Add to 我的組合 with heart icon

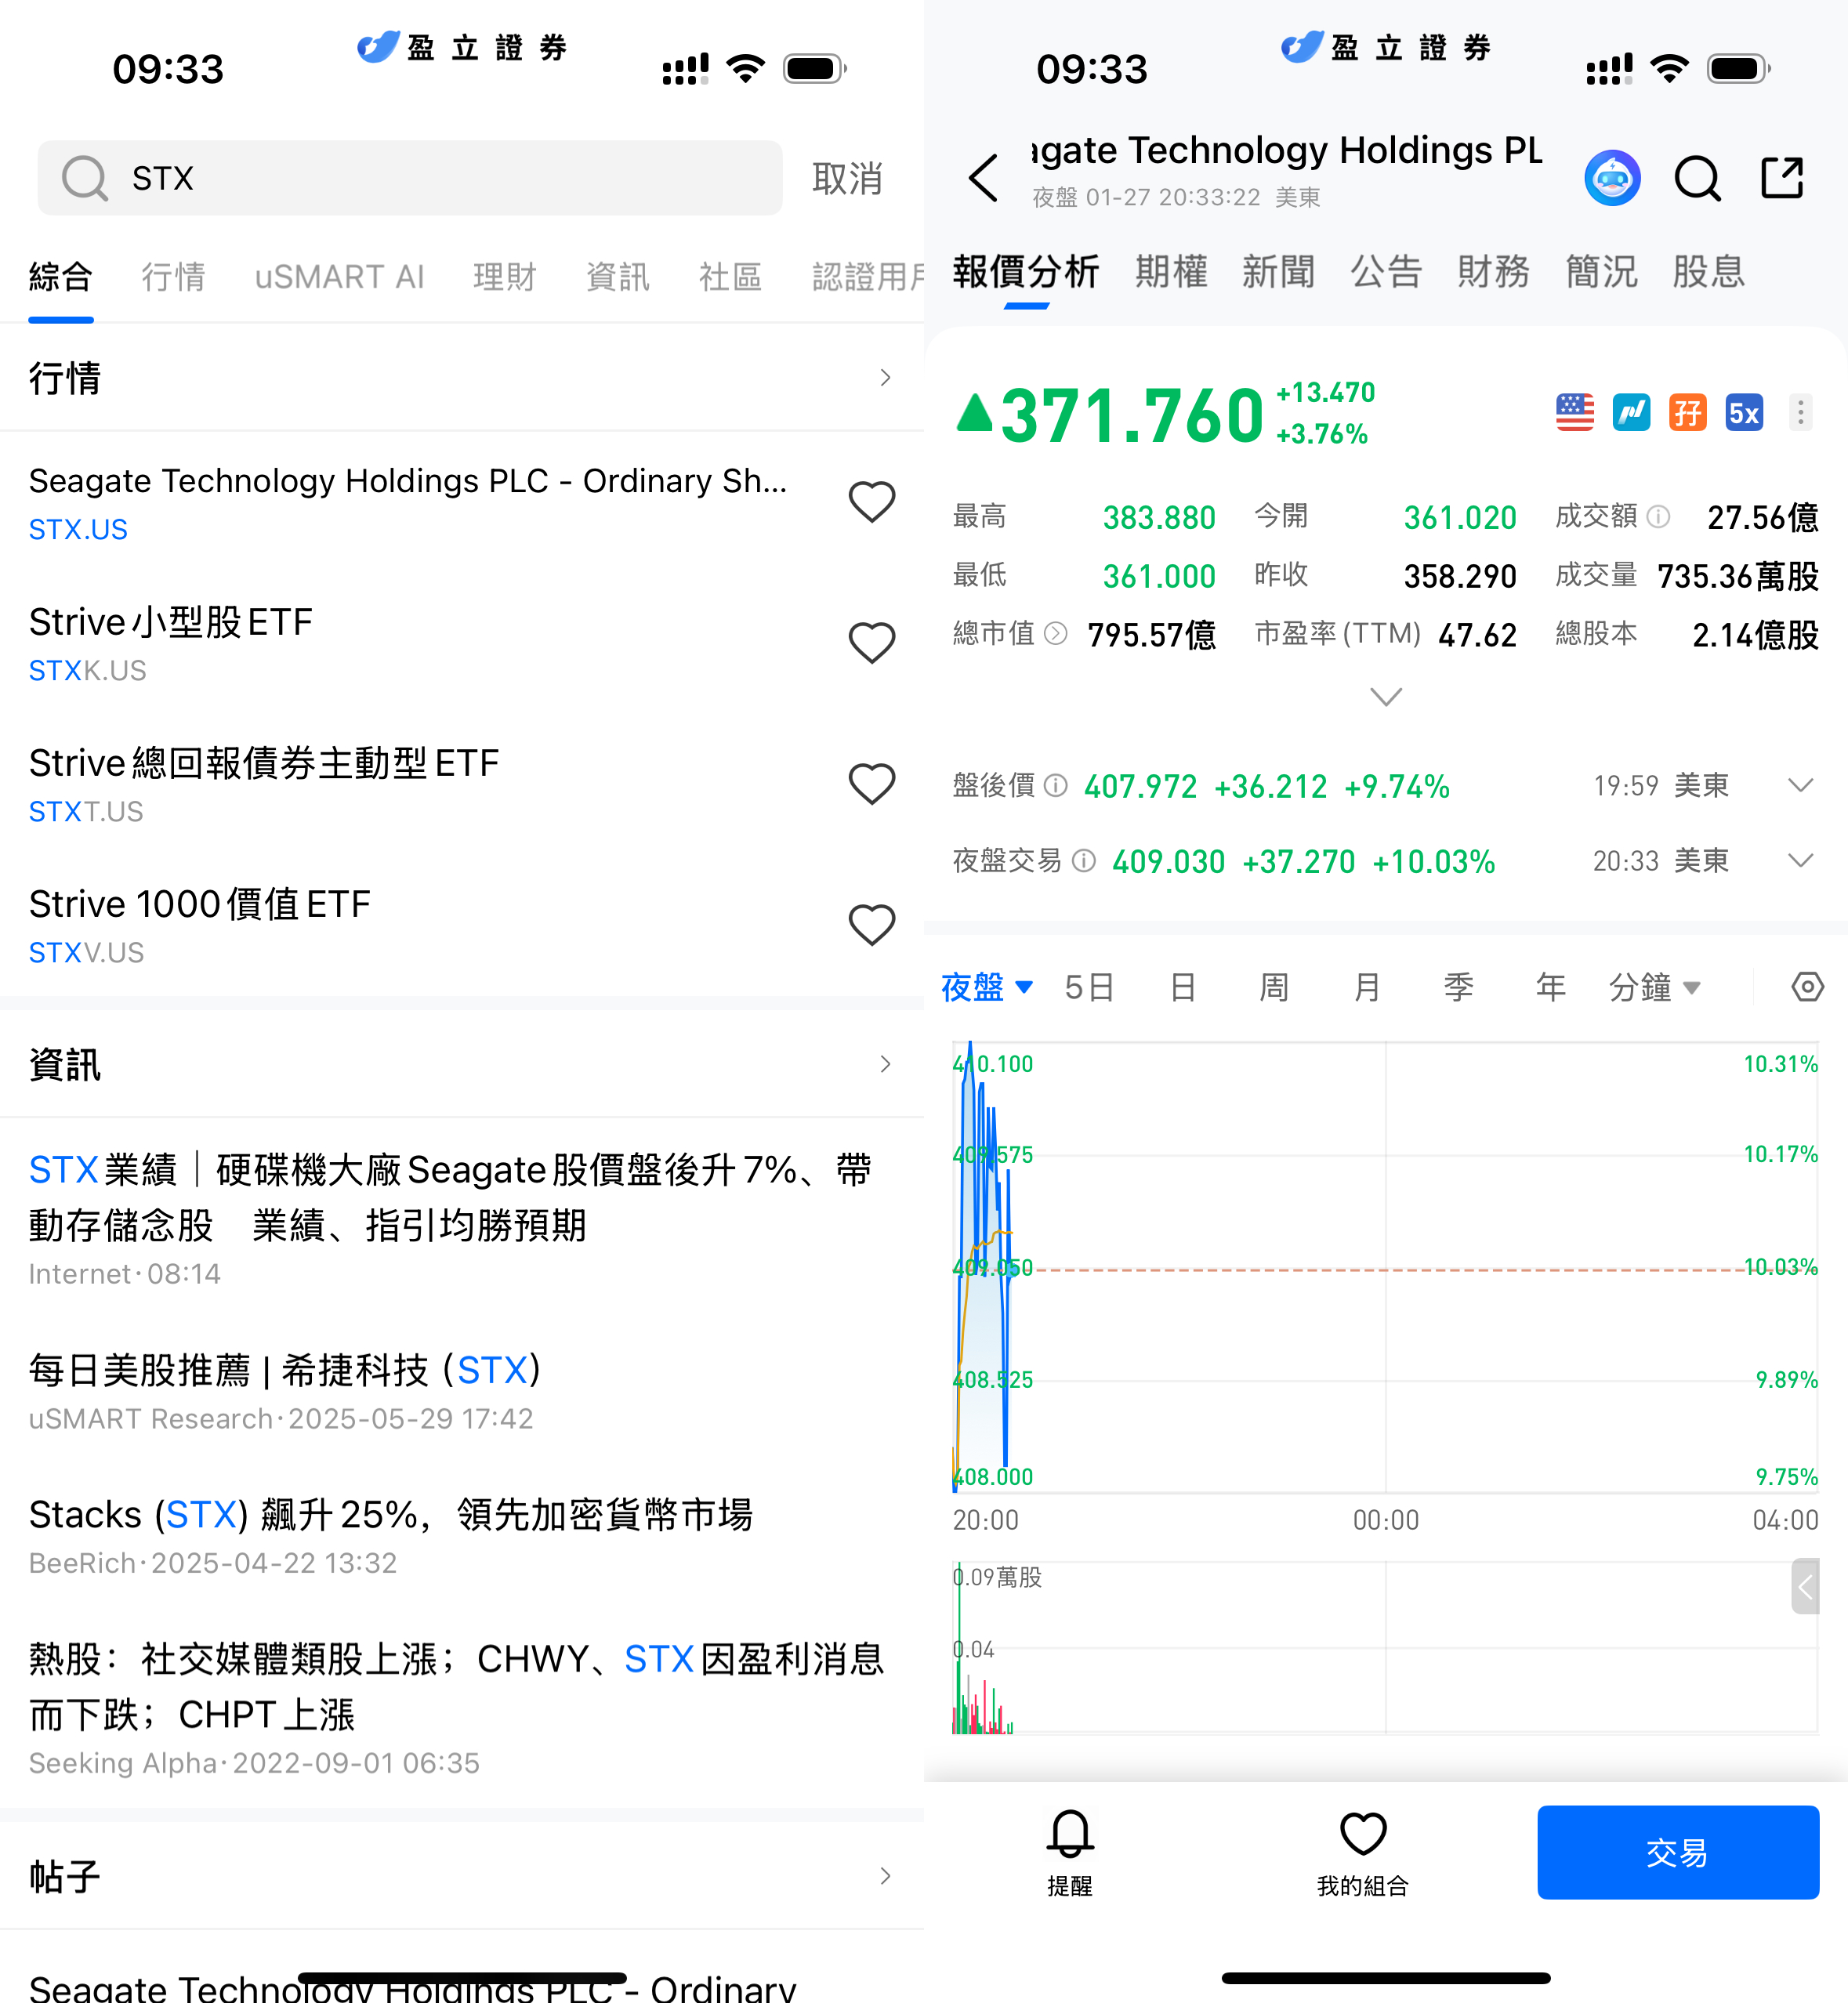[x=1362, y=1834]
